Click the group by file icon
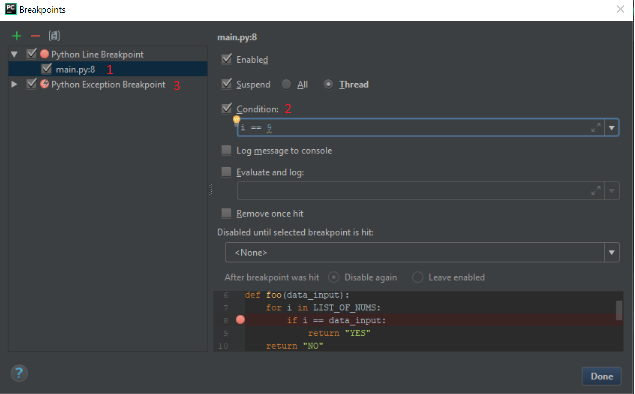The width and height of the screenshot is (635, 394). click(x=54, y=36)
